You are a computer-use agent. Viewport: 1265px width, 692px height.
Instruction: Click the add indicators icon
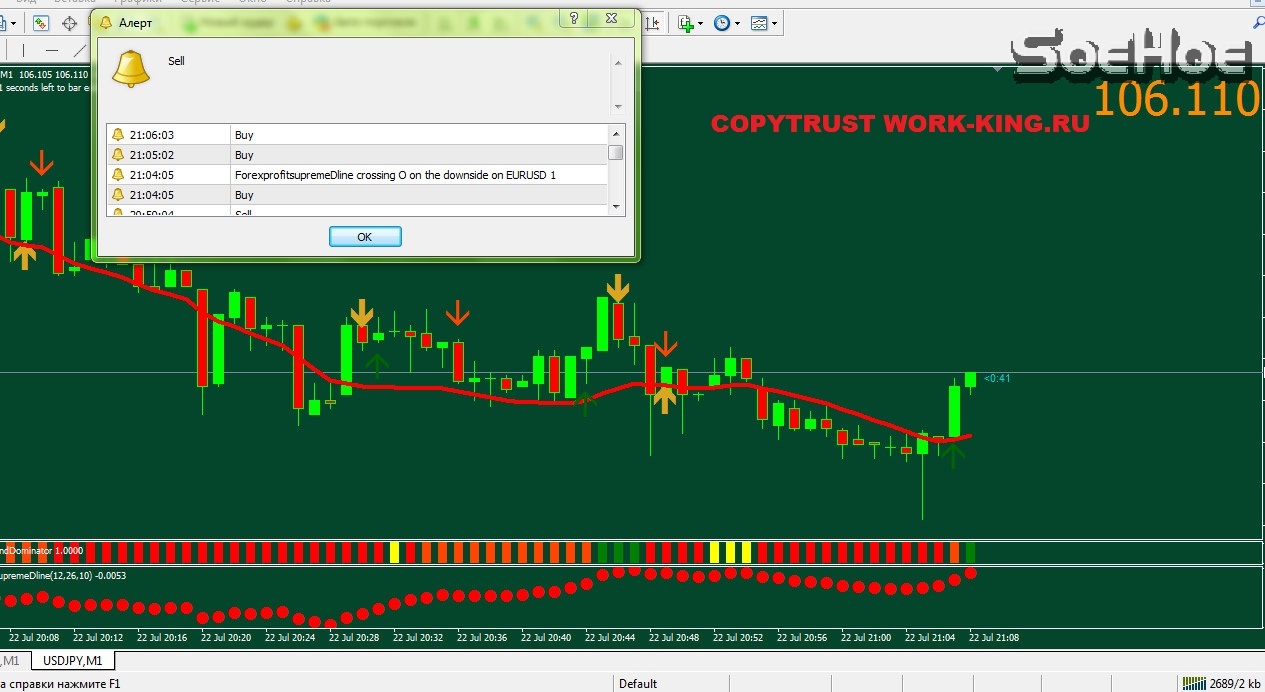(685, 23)
